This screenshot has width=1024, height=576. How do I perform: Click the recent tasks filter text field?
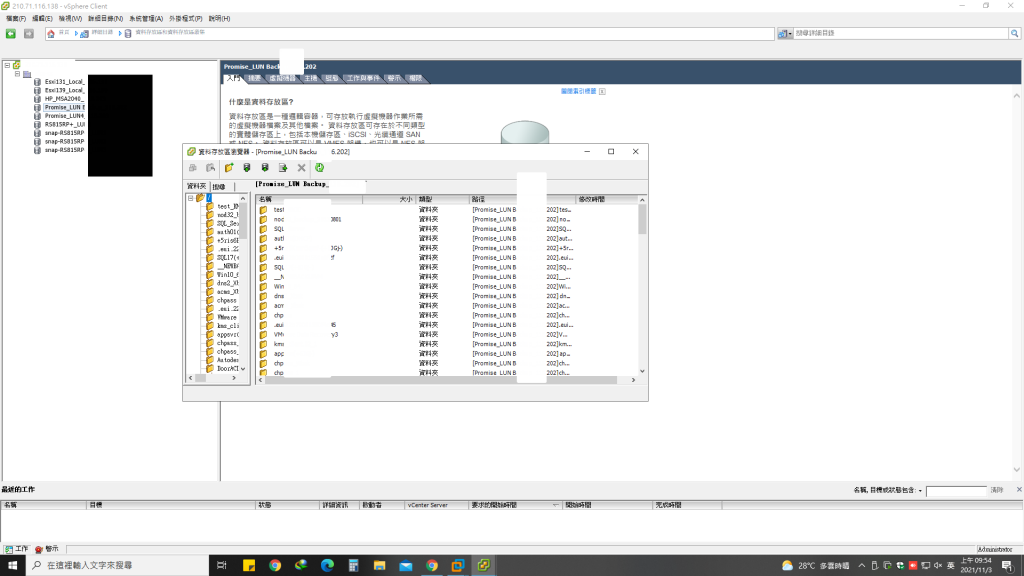point(955,490)
